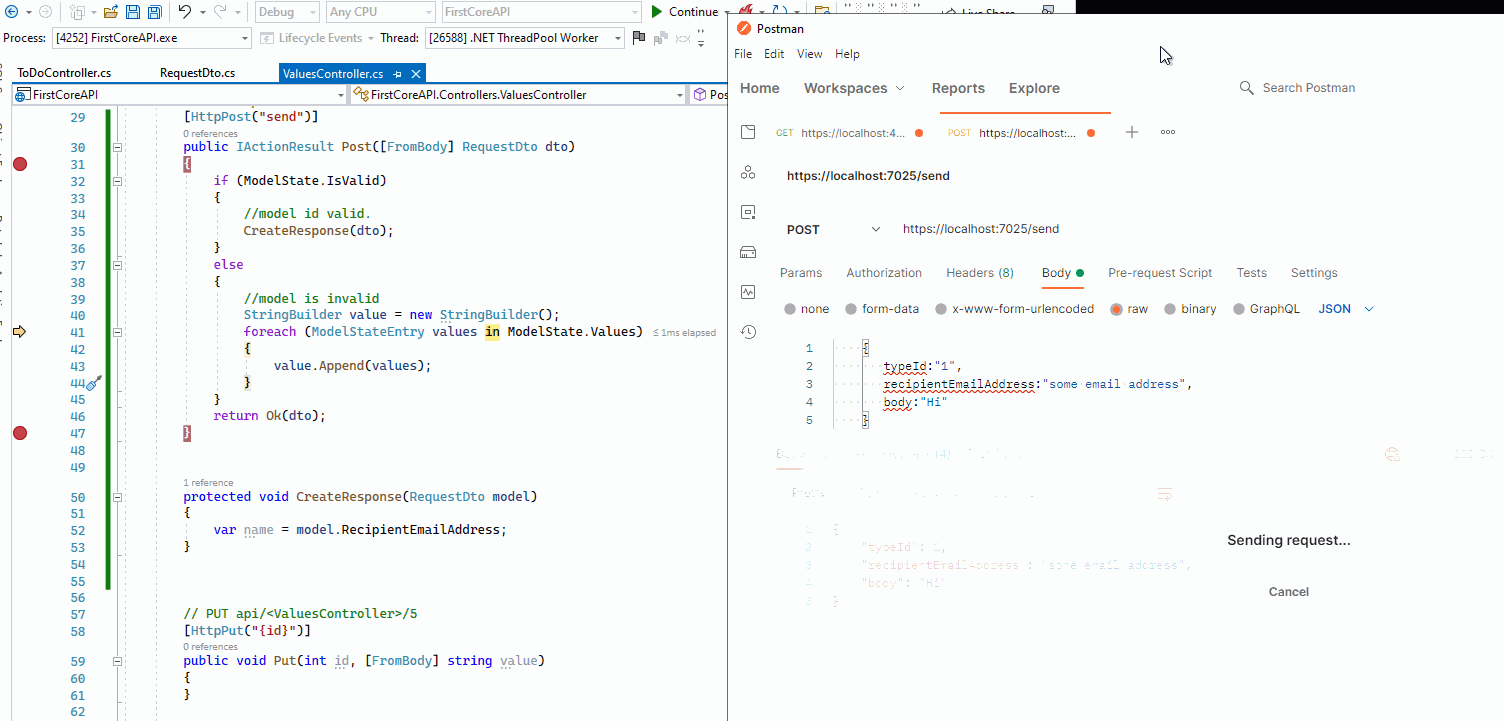Viewport: 1504px width, 721px height.
Task: Close the ValuesController.cs tab
Action: tap(416, 74)
